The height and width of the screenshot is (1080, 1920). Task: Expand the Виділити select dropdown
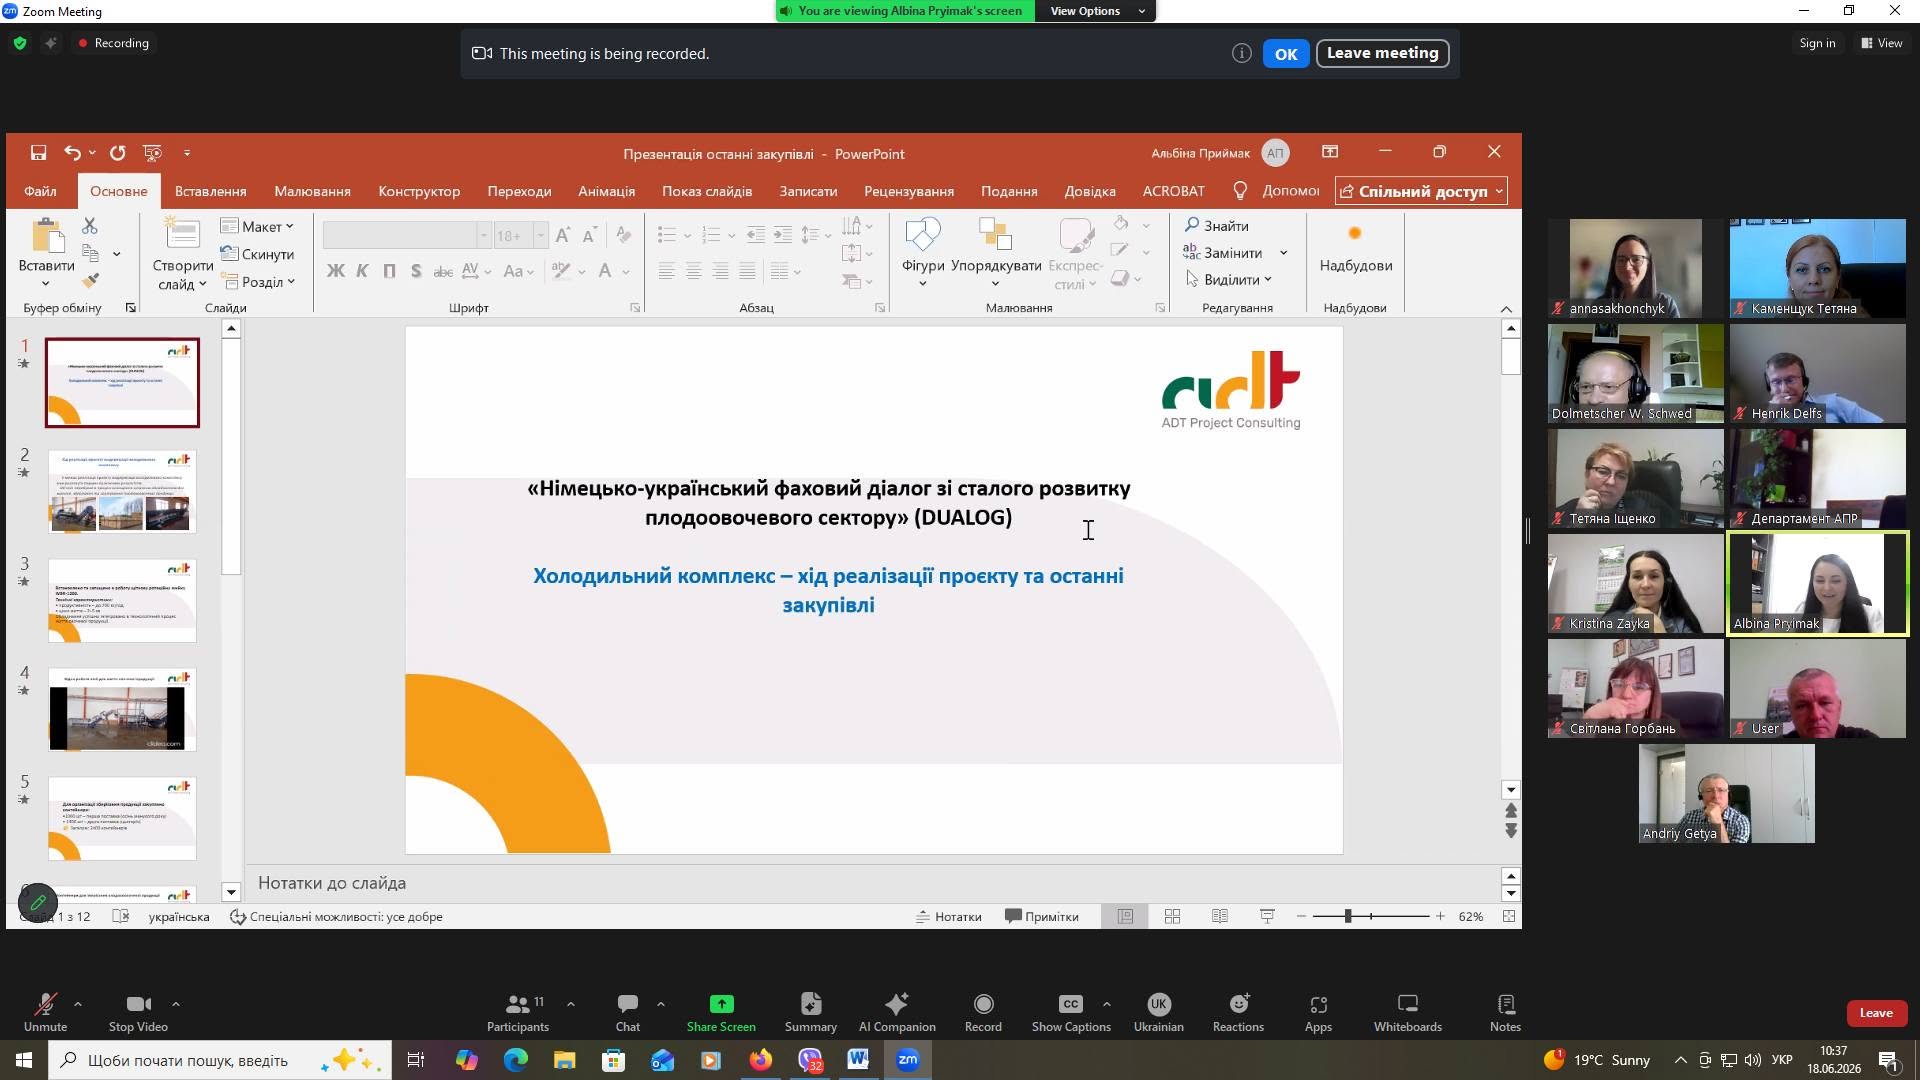pyautogui.click(x=1229, y=280)
